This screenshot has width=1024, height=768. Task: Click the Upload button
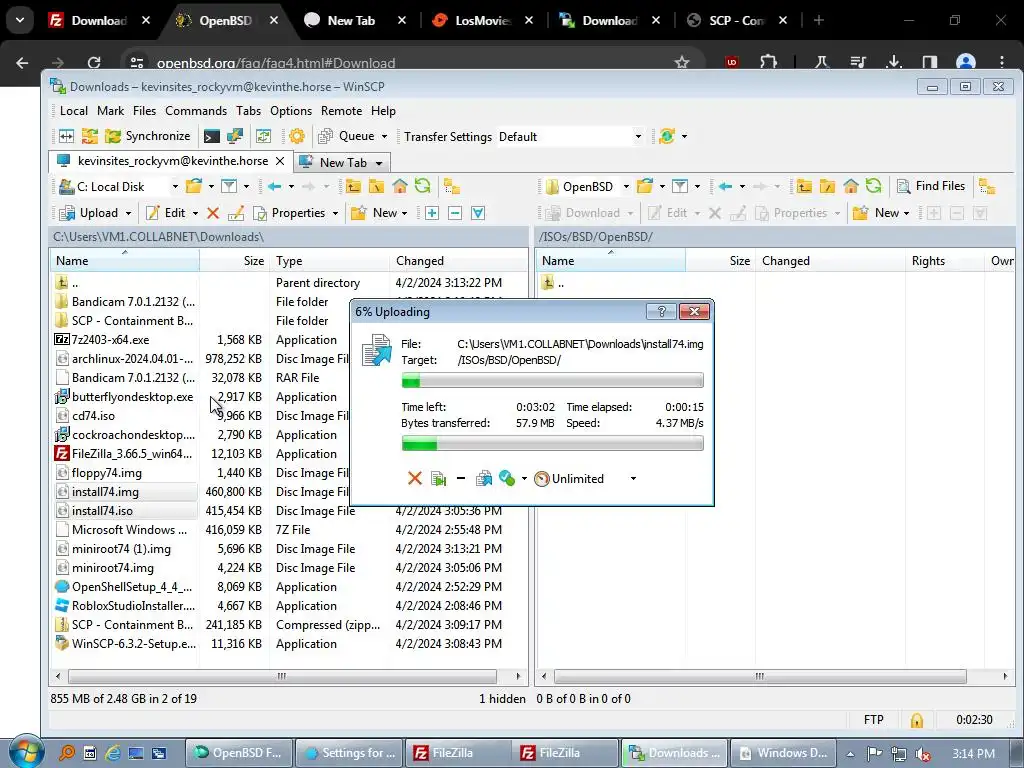coord(89,213)
